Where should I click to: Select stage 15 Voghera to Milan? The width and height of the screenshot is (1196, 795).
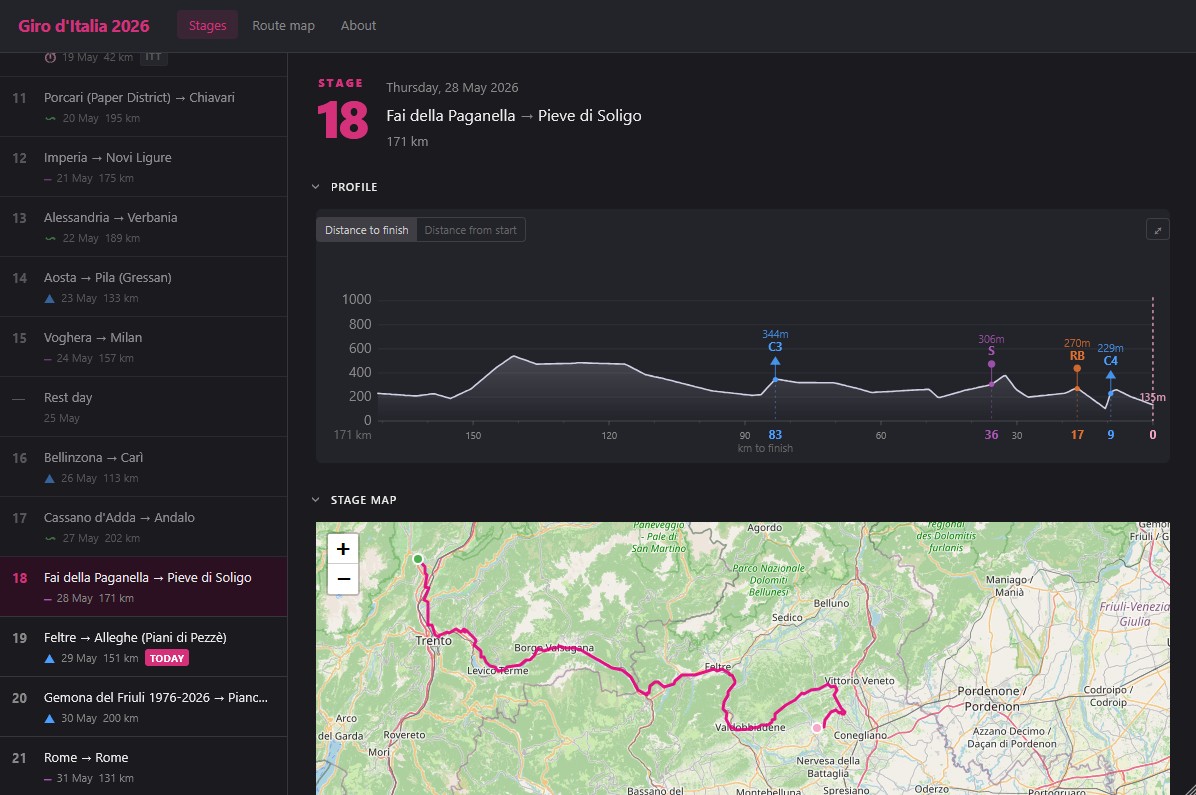[x=143, y=347]
